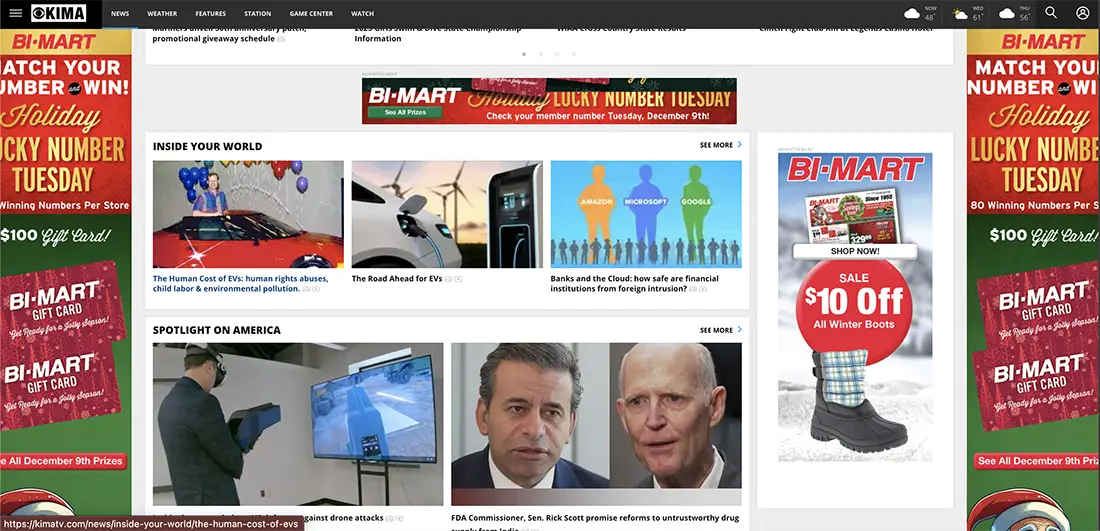
Task: Click See All December 9th Prizes in left ad
Action: 62,461
